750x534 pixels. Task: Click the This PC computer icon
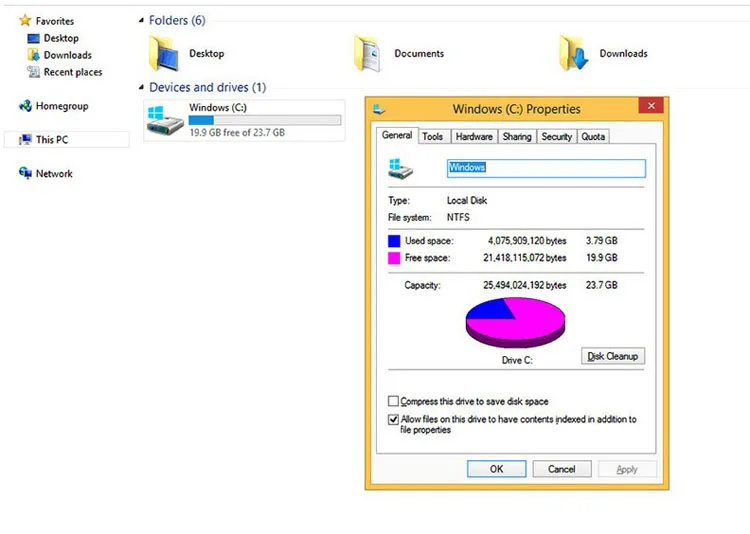(25, 140)
